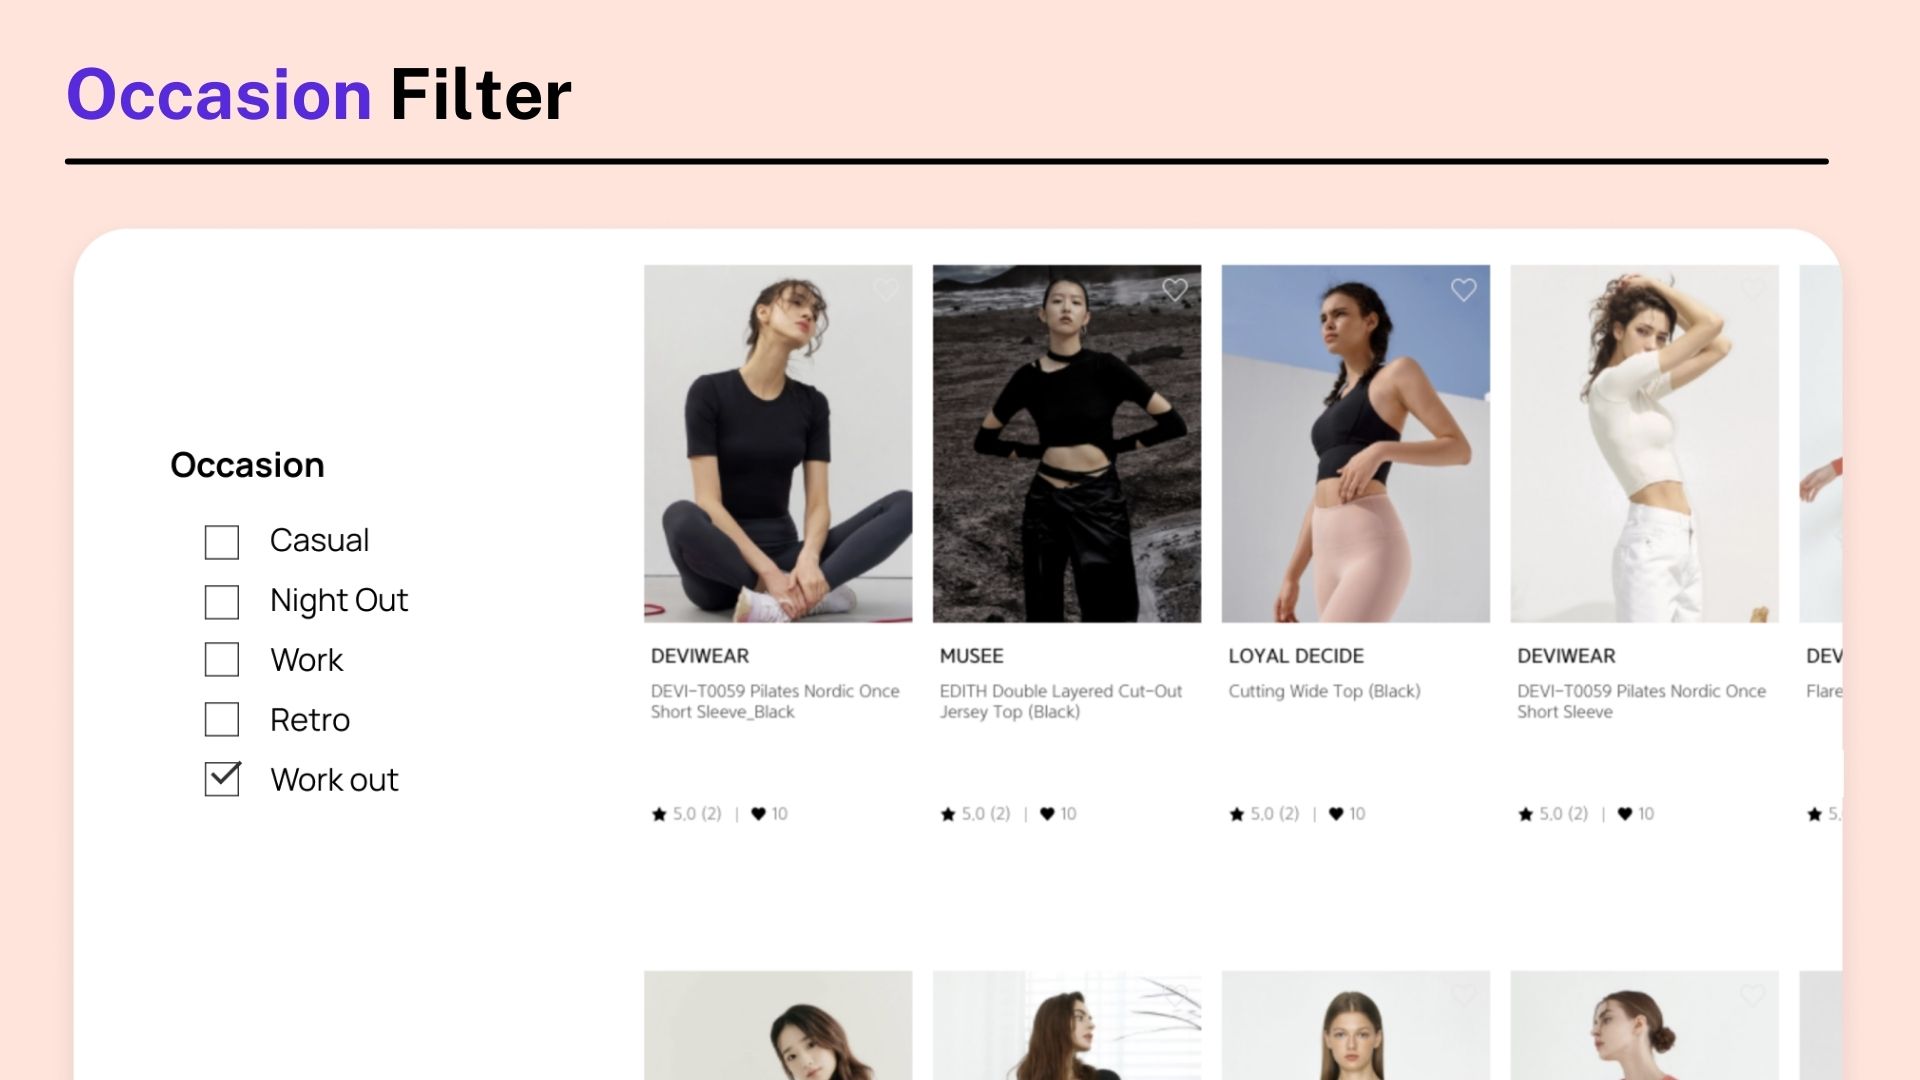The height and width of the screenshot is (1080, 1920).
Task: Select the Work occasion checkbox
Action: tap(222, 659)
